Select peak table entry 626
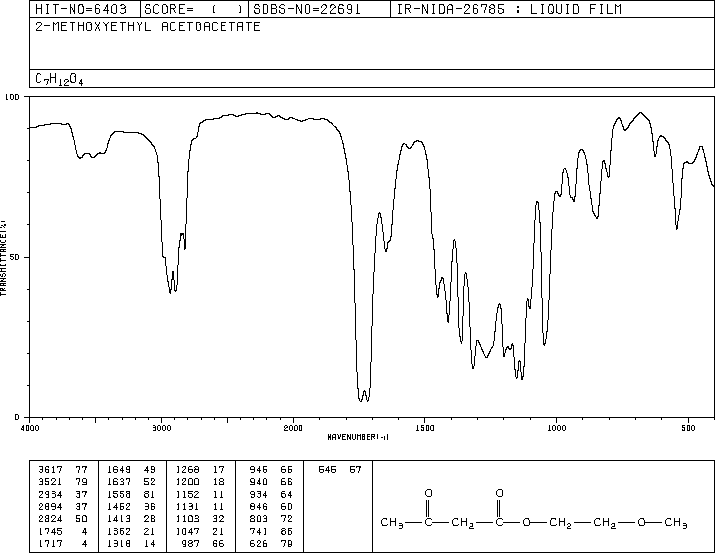The image size is (715, 553). tap(259, 544)
